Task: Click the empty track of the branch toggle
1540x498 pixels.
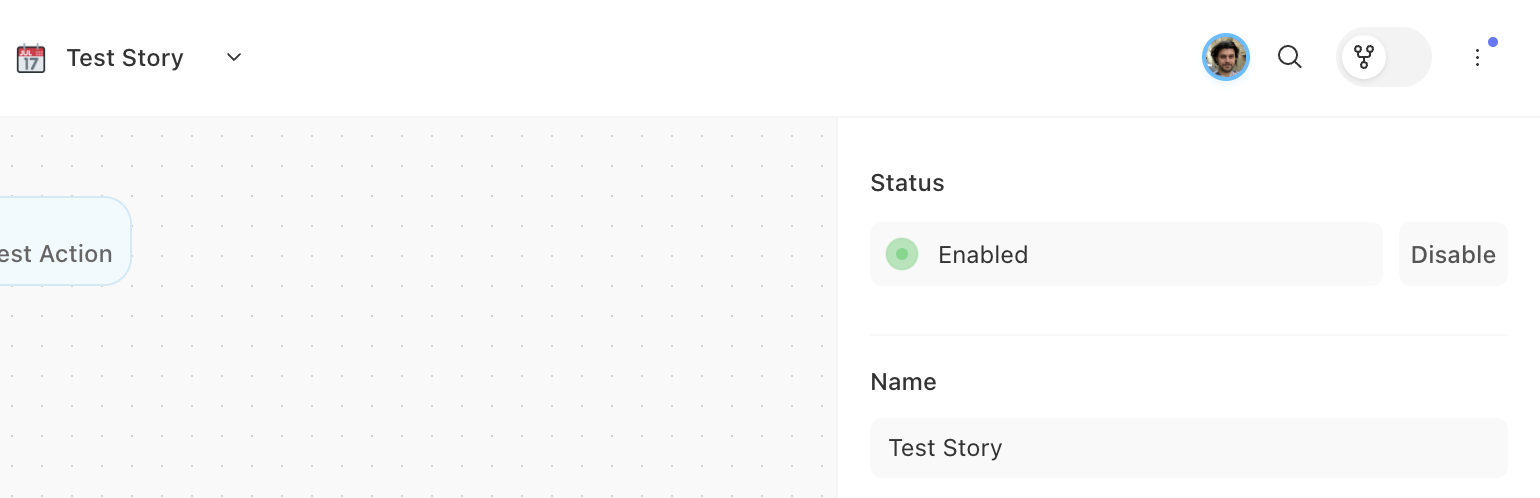Action: 1408,57
